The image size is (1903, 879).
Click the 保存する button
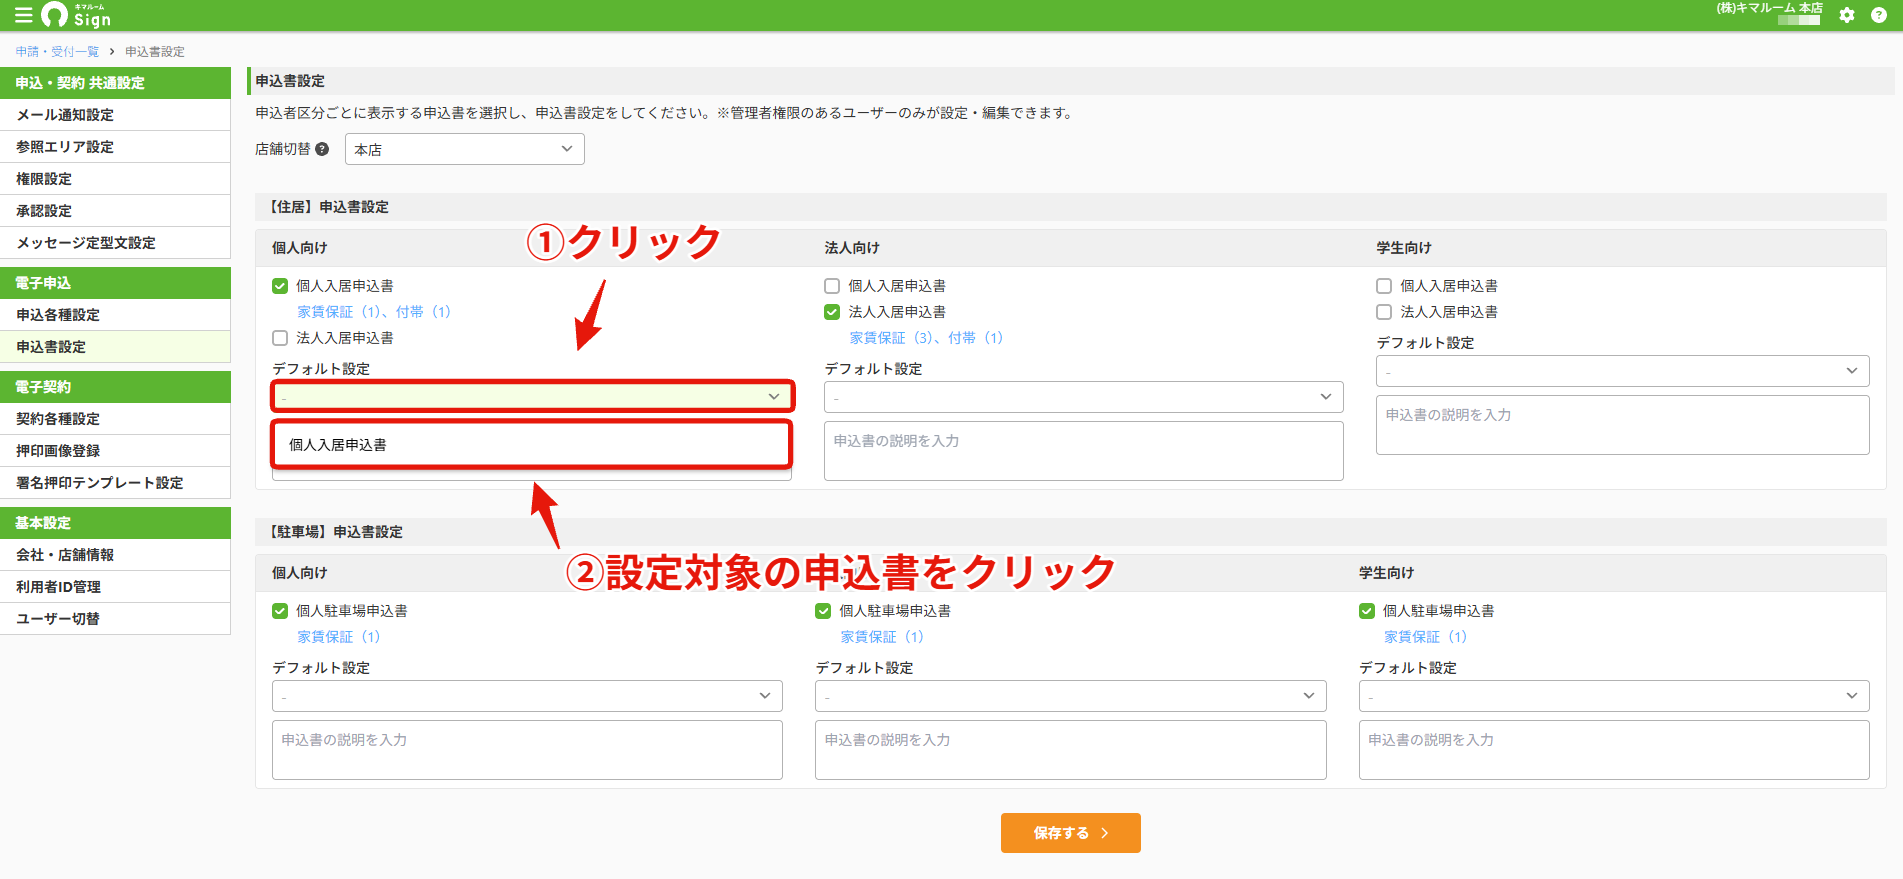click(1070, 833)
